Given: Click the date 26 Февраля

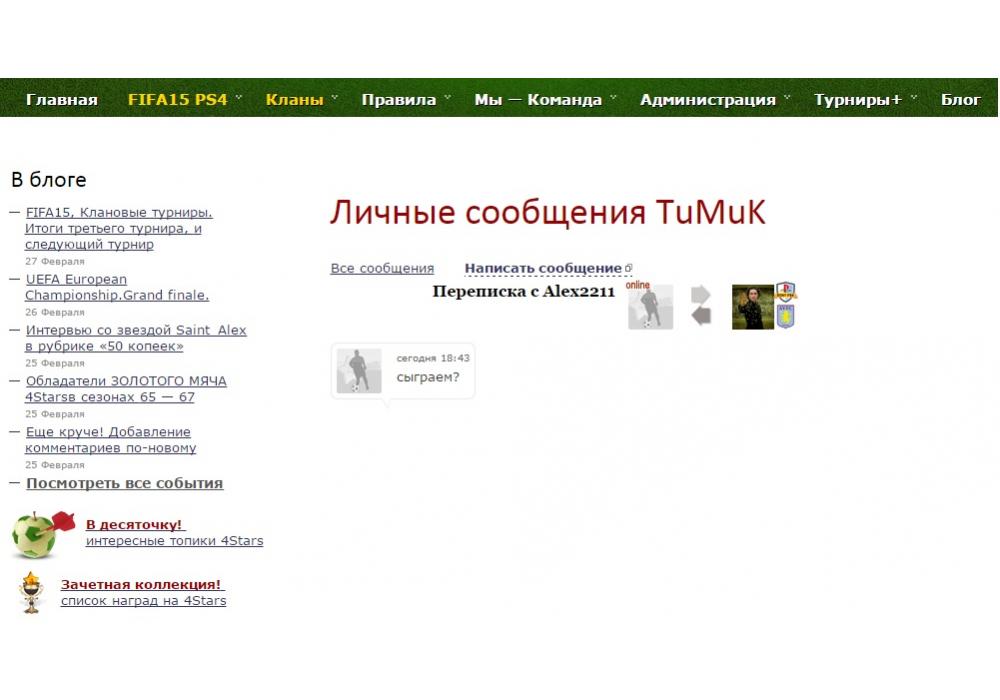Looking at the screenshot, I should pos(55,312).
